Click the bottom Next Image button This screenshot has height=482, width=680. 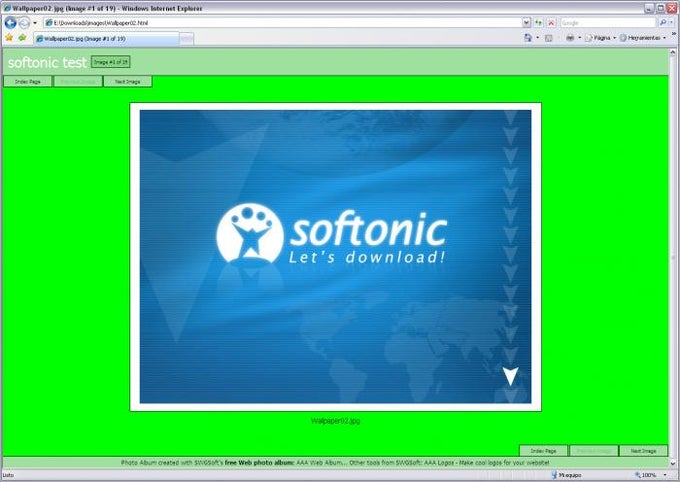(643, 451)
